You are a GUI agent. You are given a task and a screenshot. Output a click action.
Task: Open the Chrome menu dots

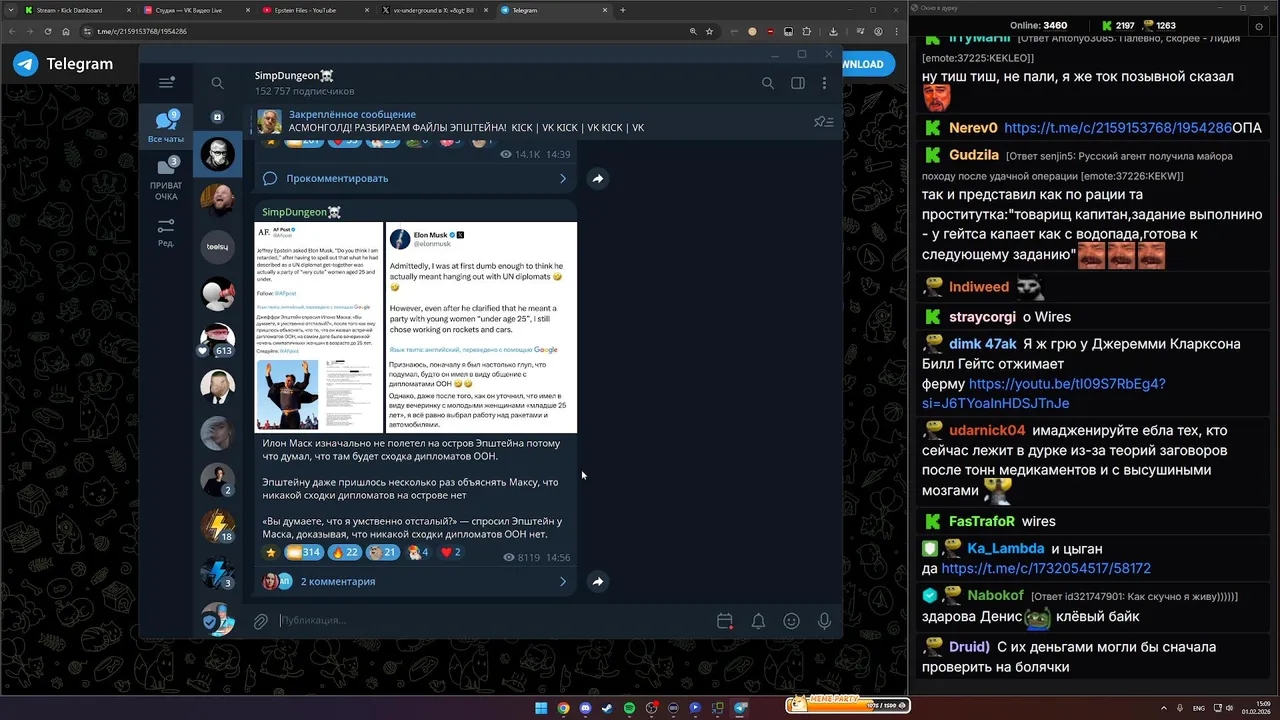click(x=895, y=31)
